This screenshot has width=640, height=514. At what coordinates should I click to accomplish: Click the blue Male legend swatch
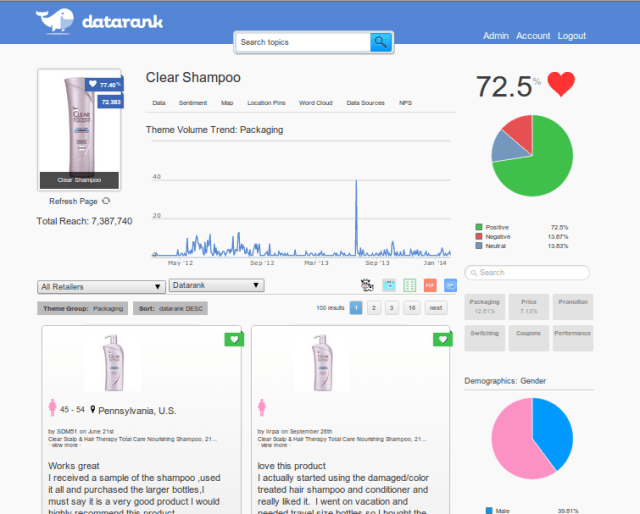(x=489, y=511)
